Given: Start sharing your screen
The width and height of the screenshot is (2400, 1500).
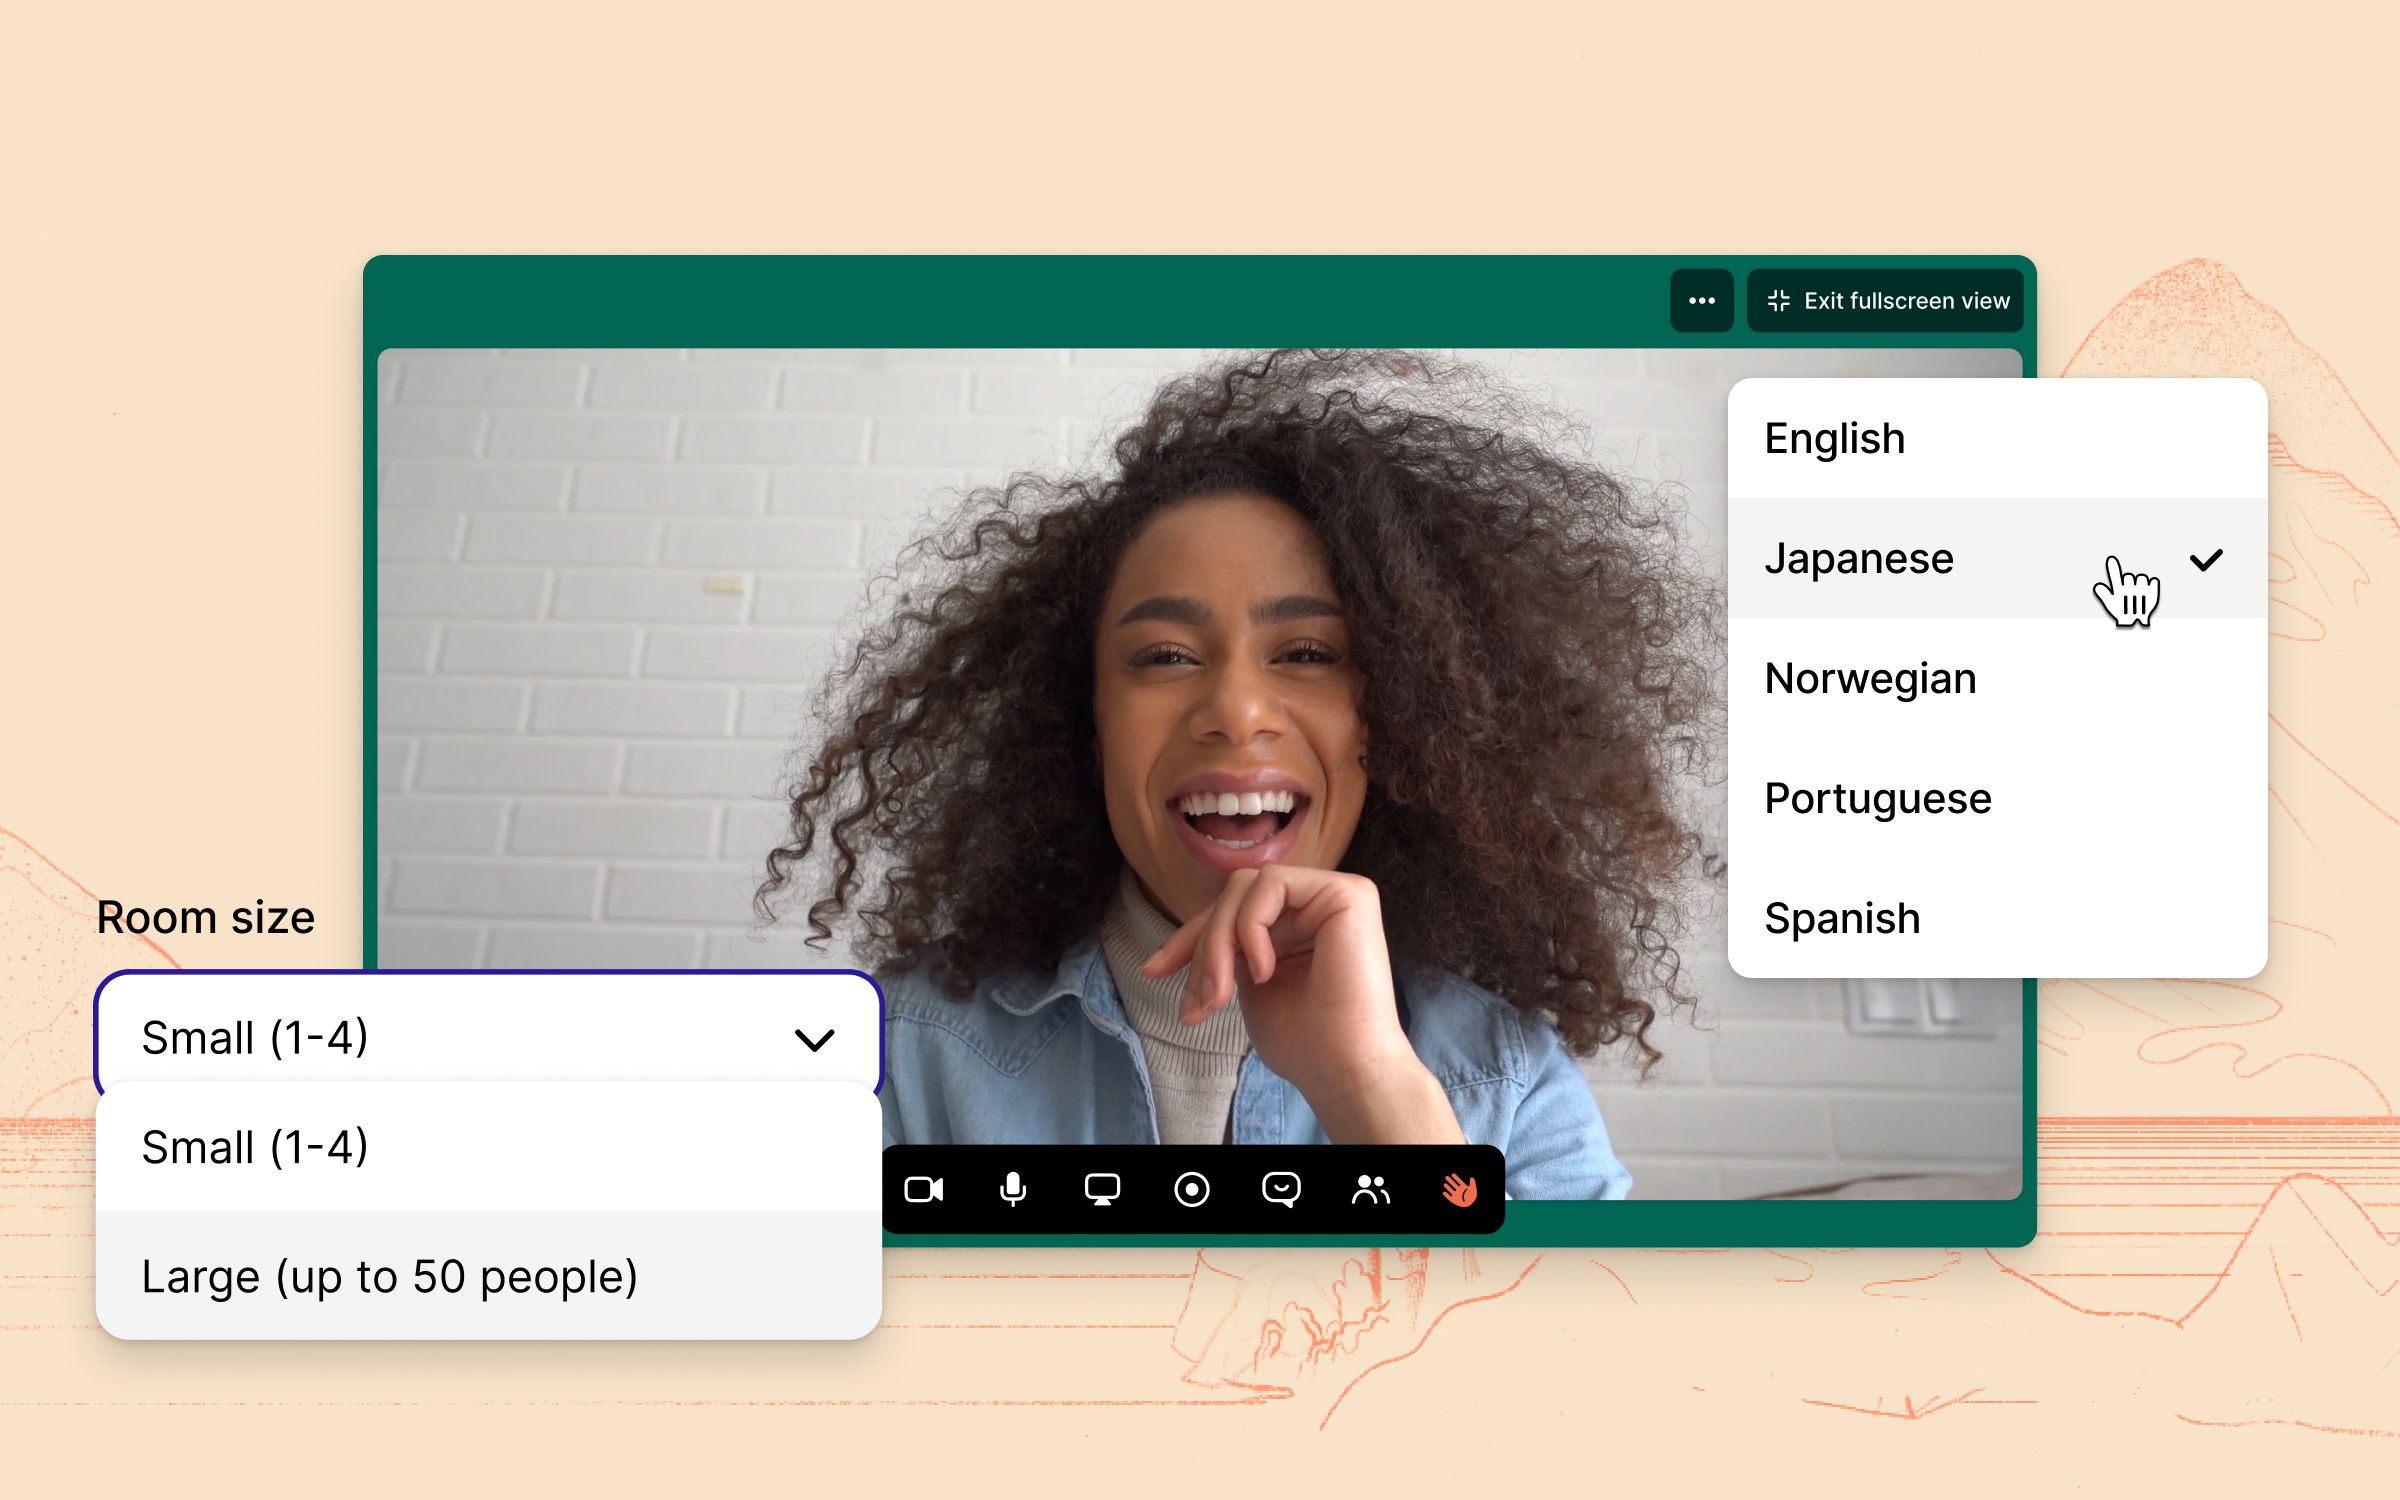Looking at the screenshot, I should 1101,1189.
